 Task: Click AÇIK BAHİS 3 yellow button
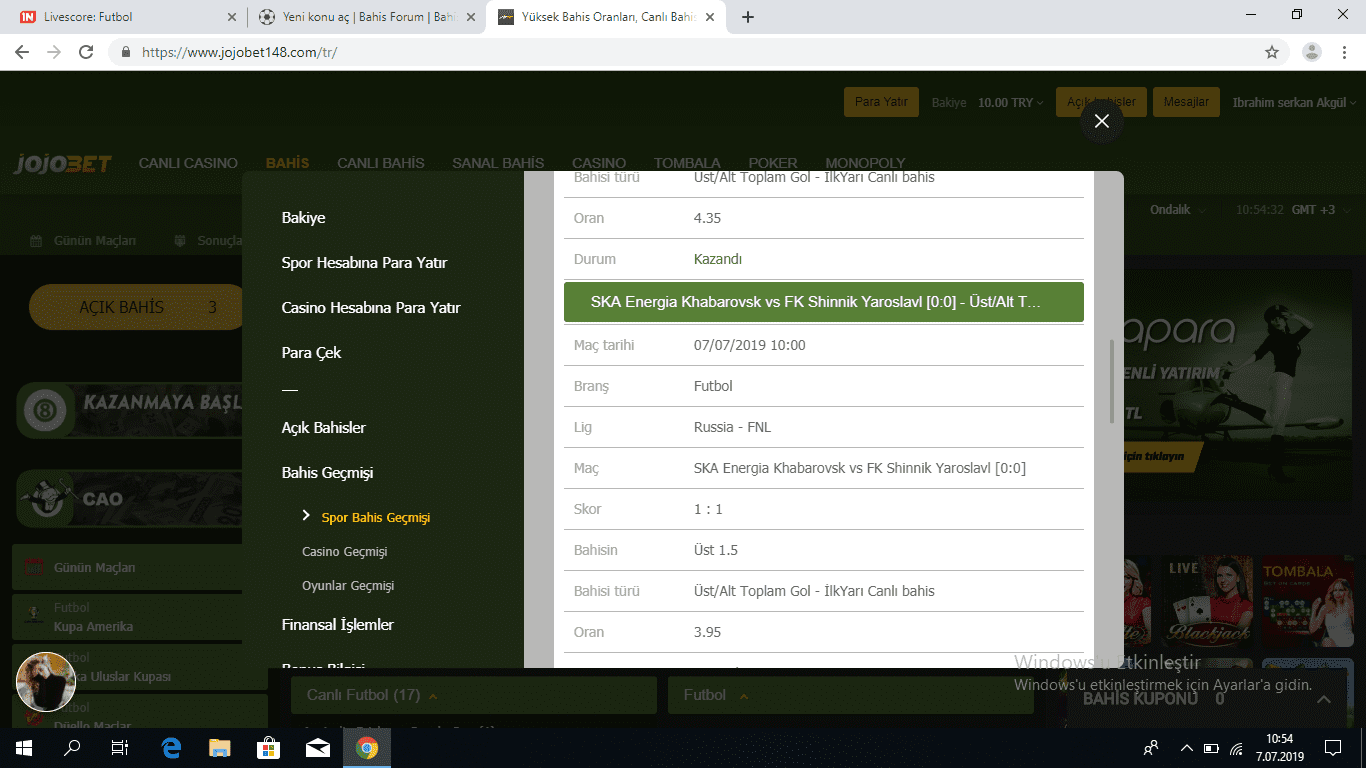[136, 307]
